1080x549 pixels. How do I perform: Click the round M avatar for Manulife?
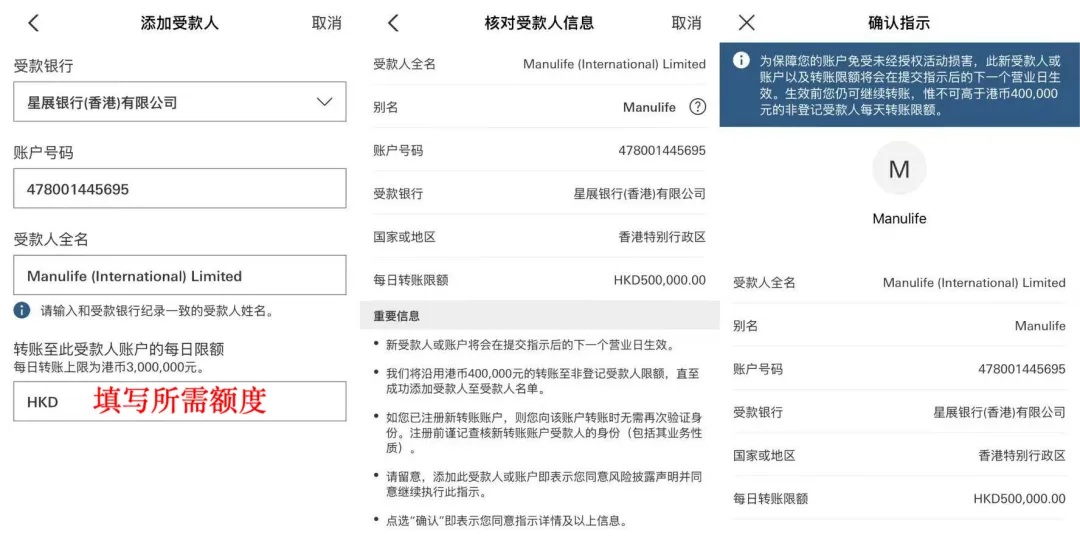pos(899,169)
